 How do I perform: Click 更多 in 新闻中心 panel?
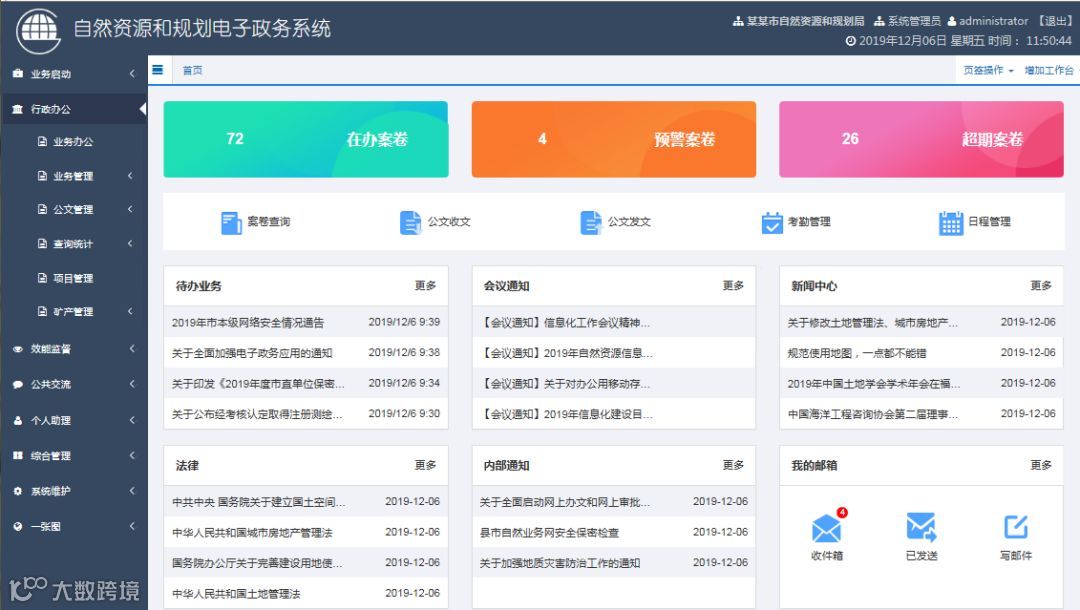coord(1041,285)
